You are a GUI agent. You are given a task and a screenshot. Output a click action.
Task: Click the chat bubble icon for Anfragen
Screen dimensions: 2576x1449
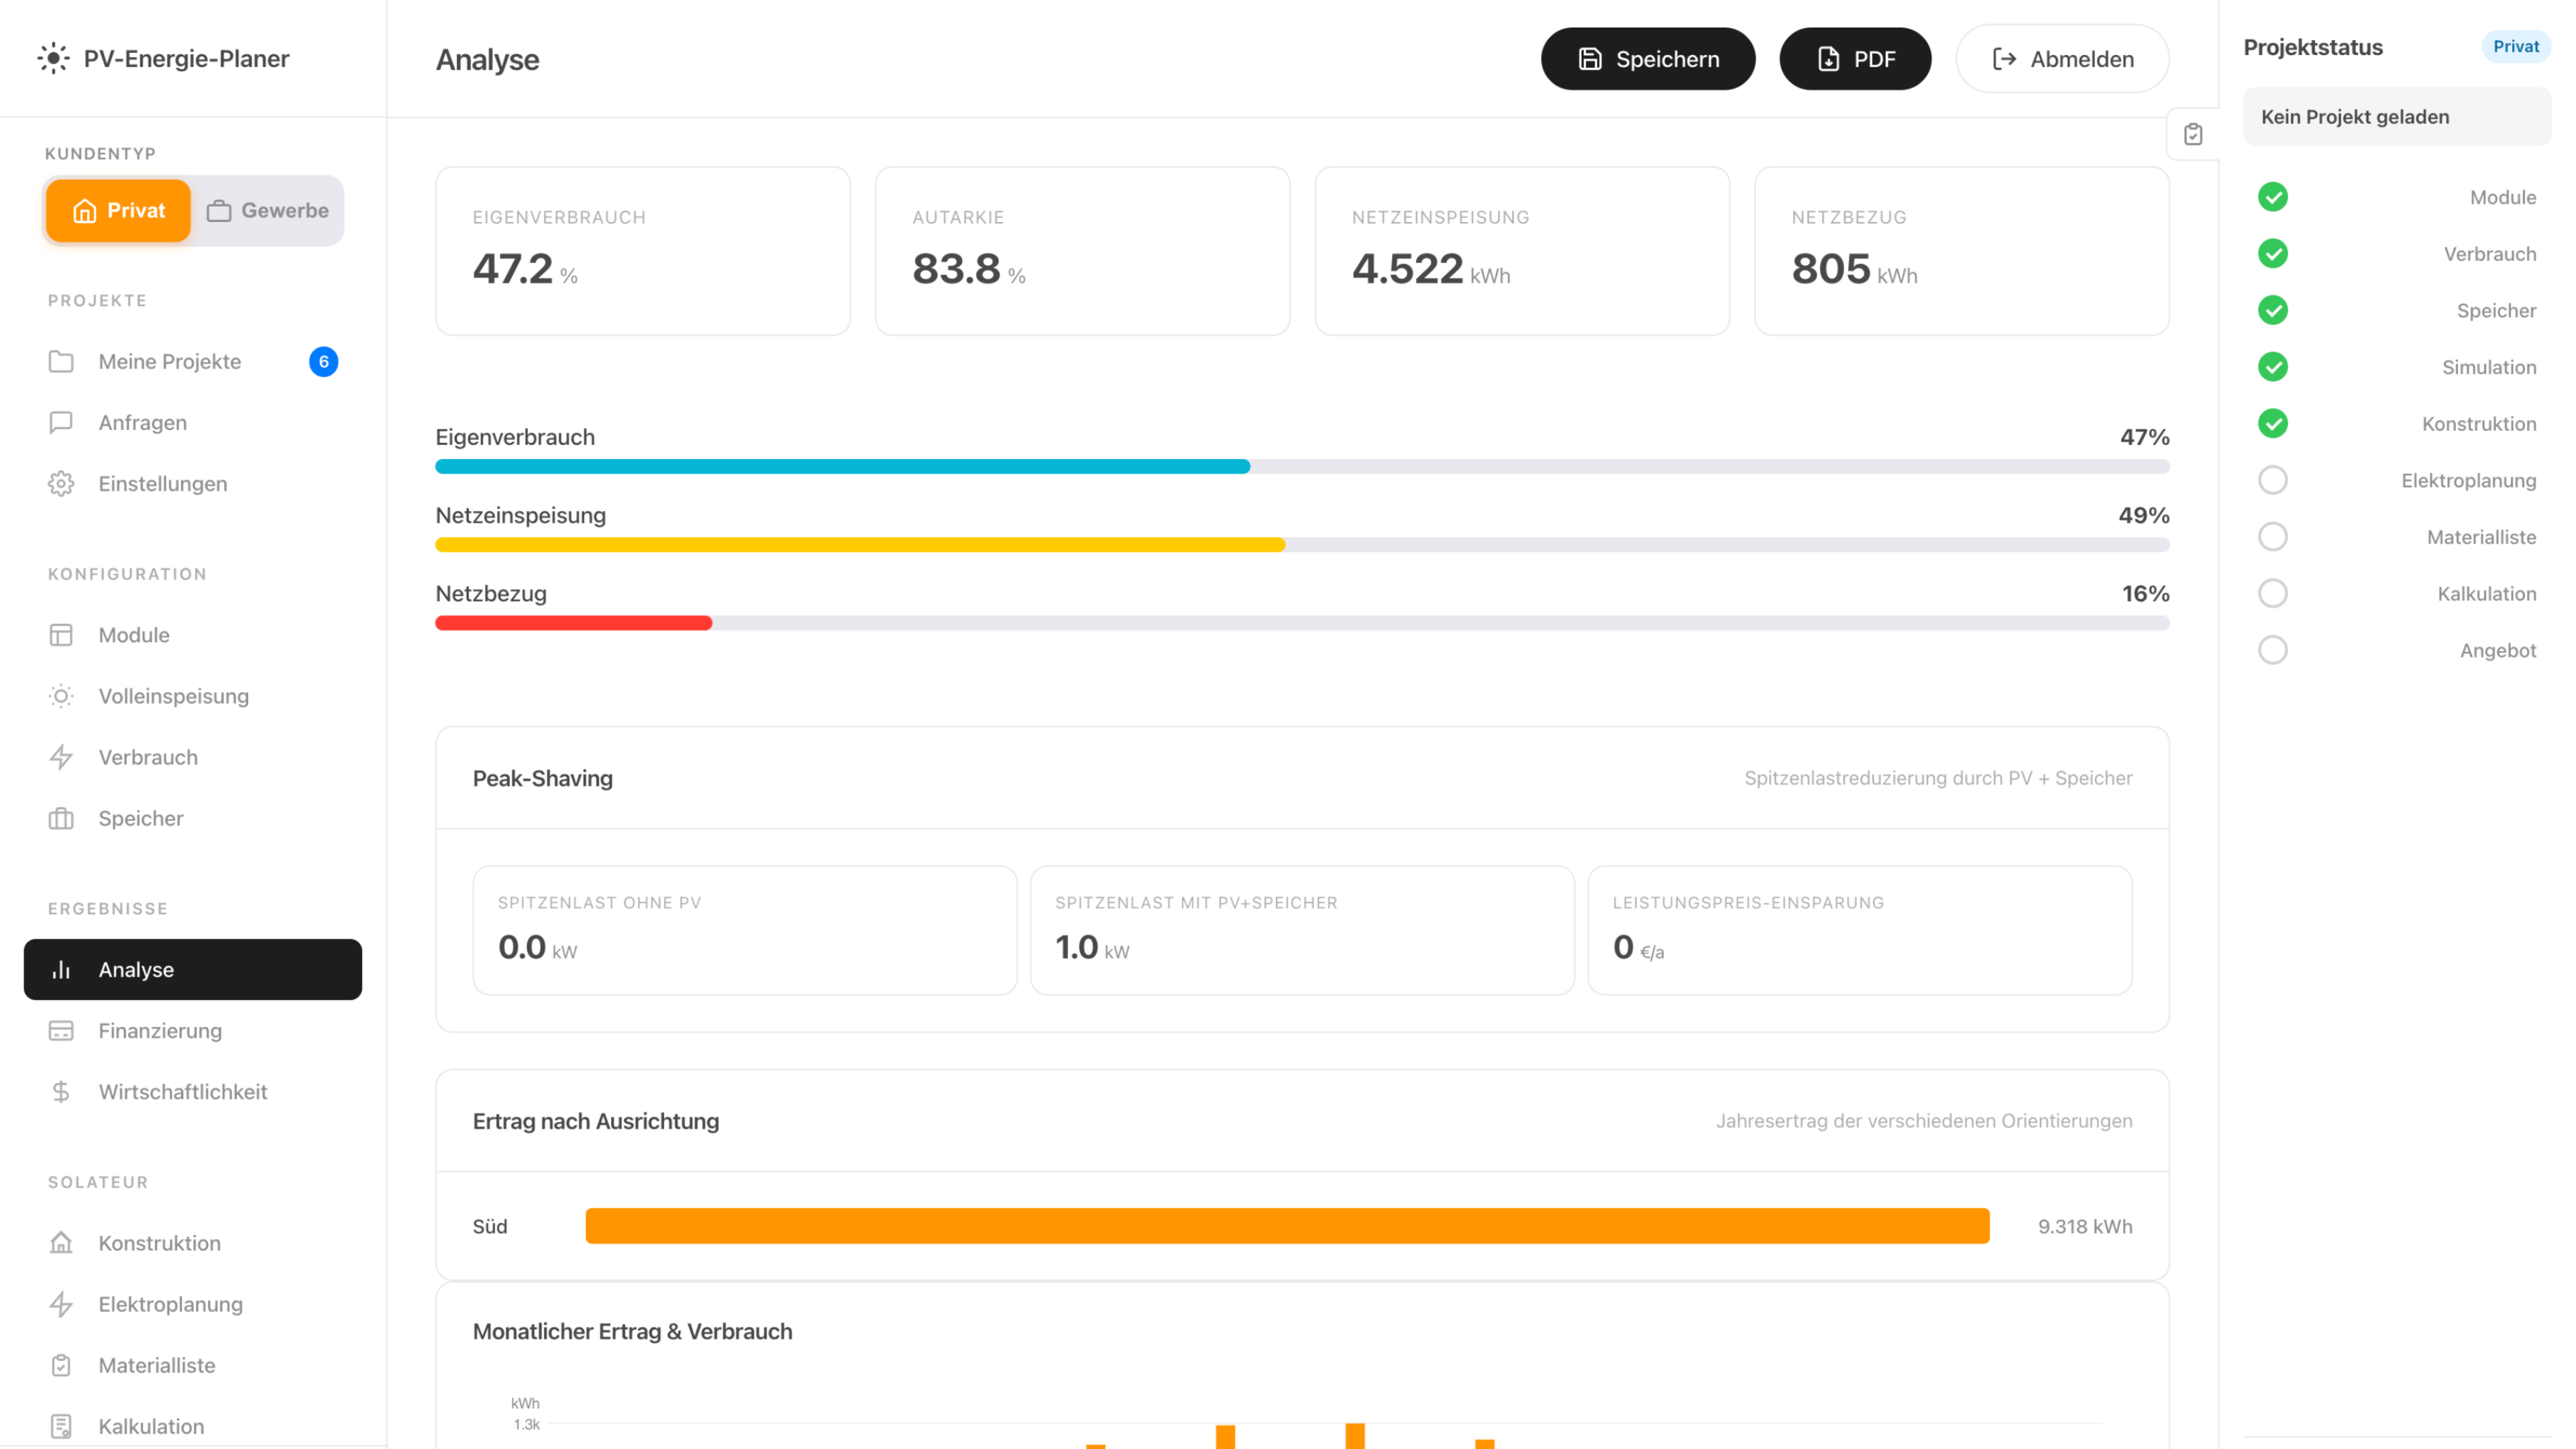(61, 422)
